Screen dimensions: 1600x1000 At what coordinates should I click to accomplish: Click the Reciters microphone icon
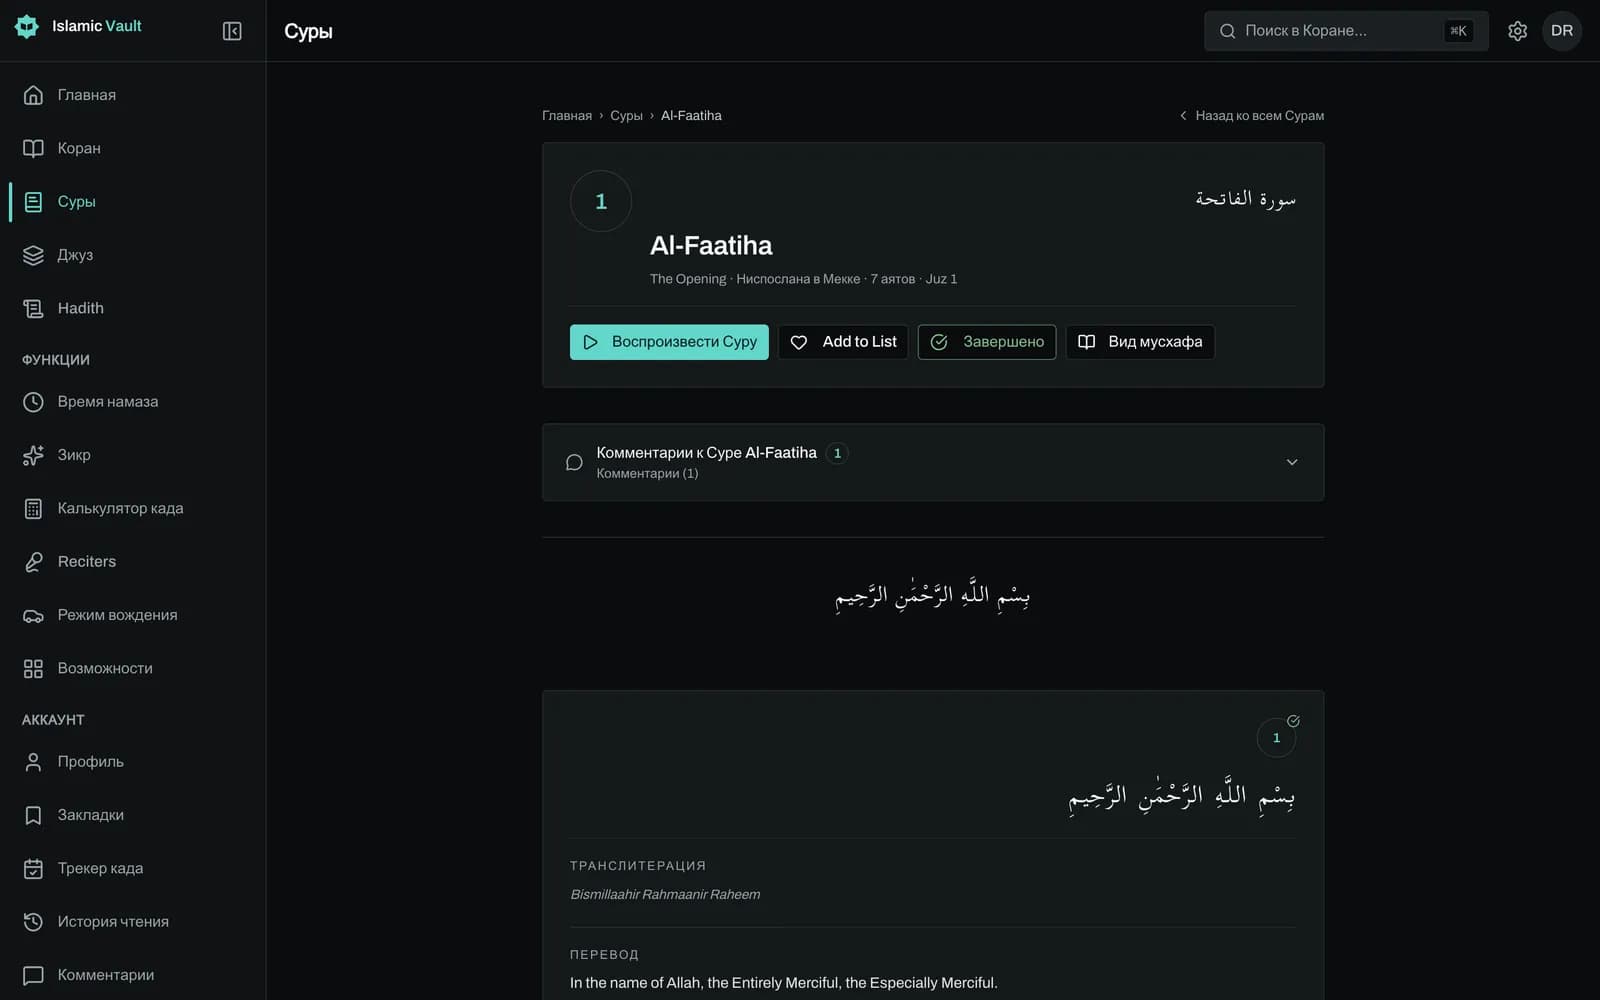pyautogui.click(x=33, y=562)
